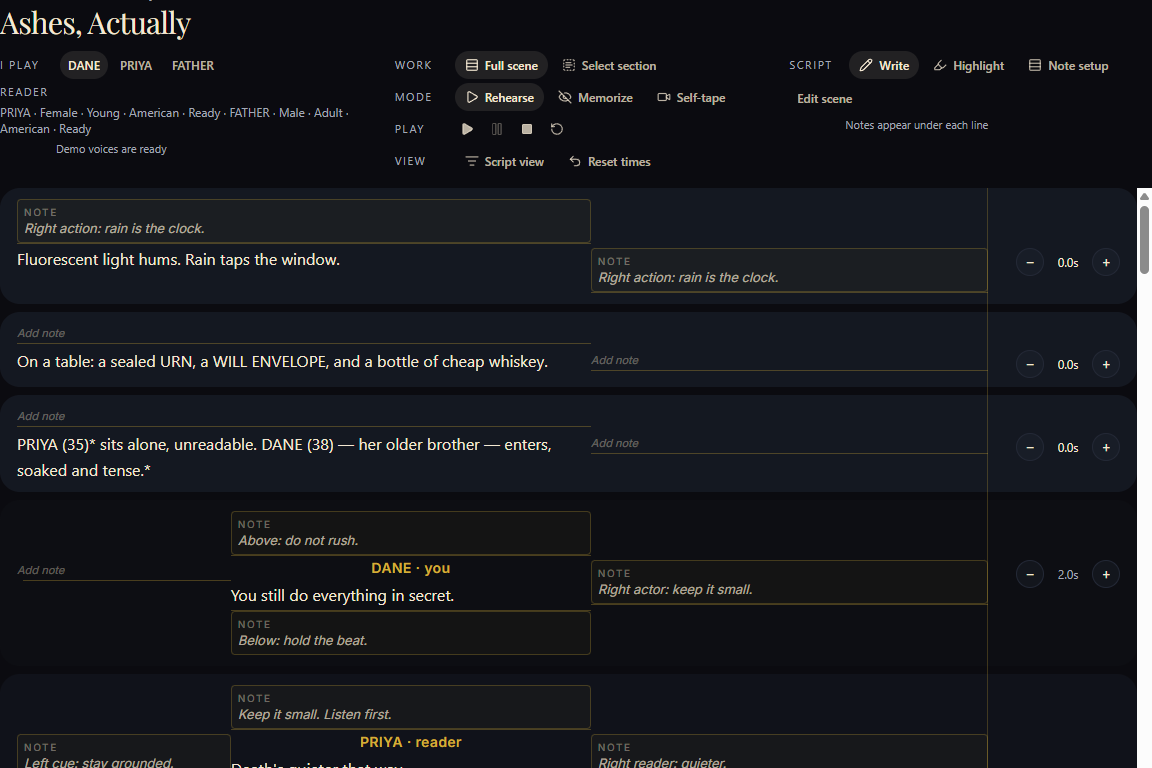The width and height of the screenshot is (1152, 768).
Task: Decrease pause time for sealed URN line
Action: tap(1030, 365)
